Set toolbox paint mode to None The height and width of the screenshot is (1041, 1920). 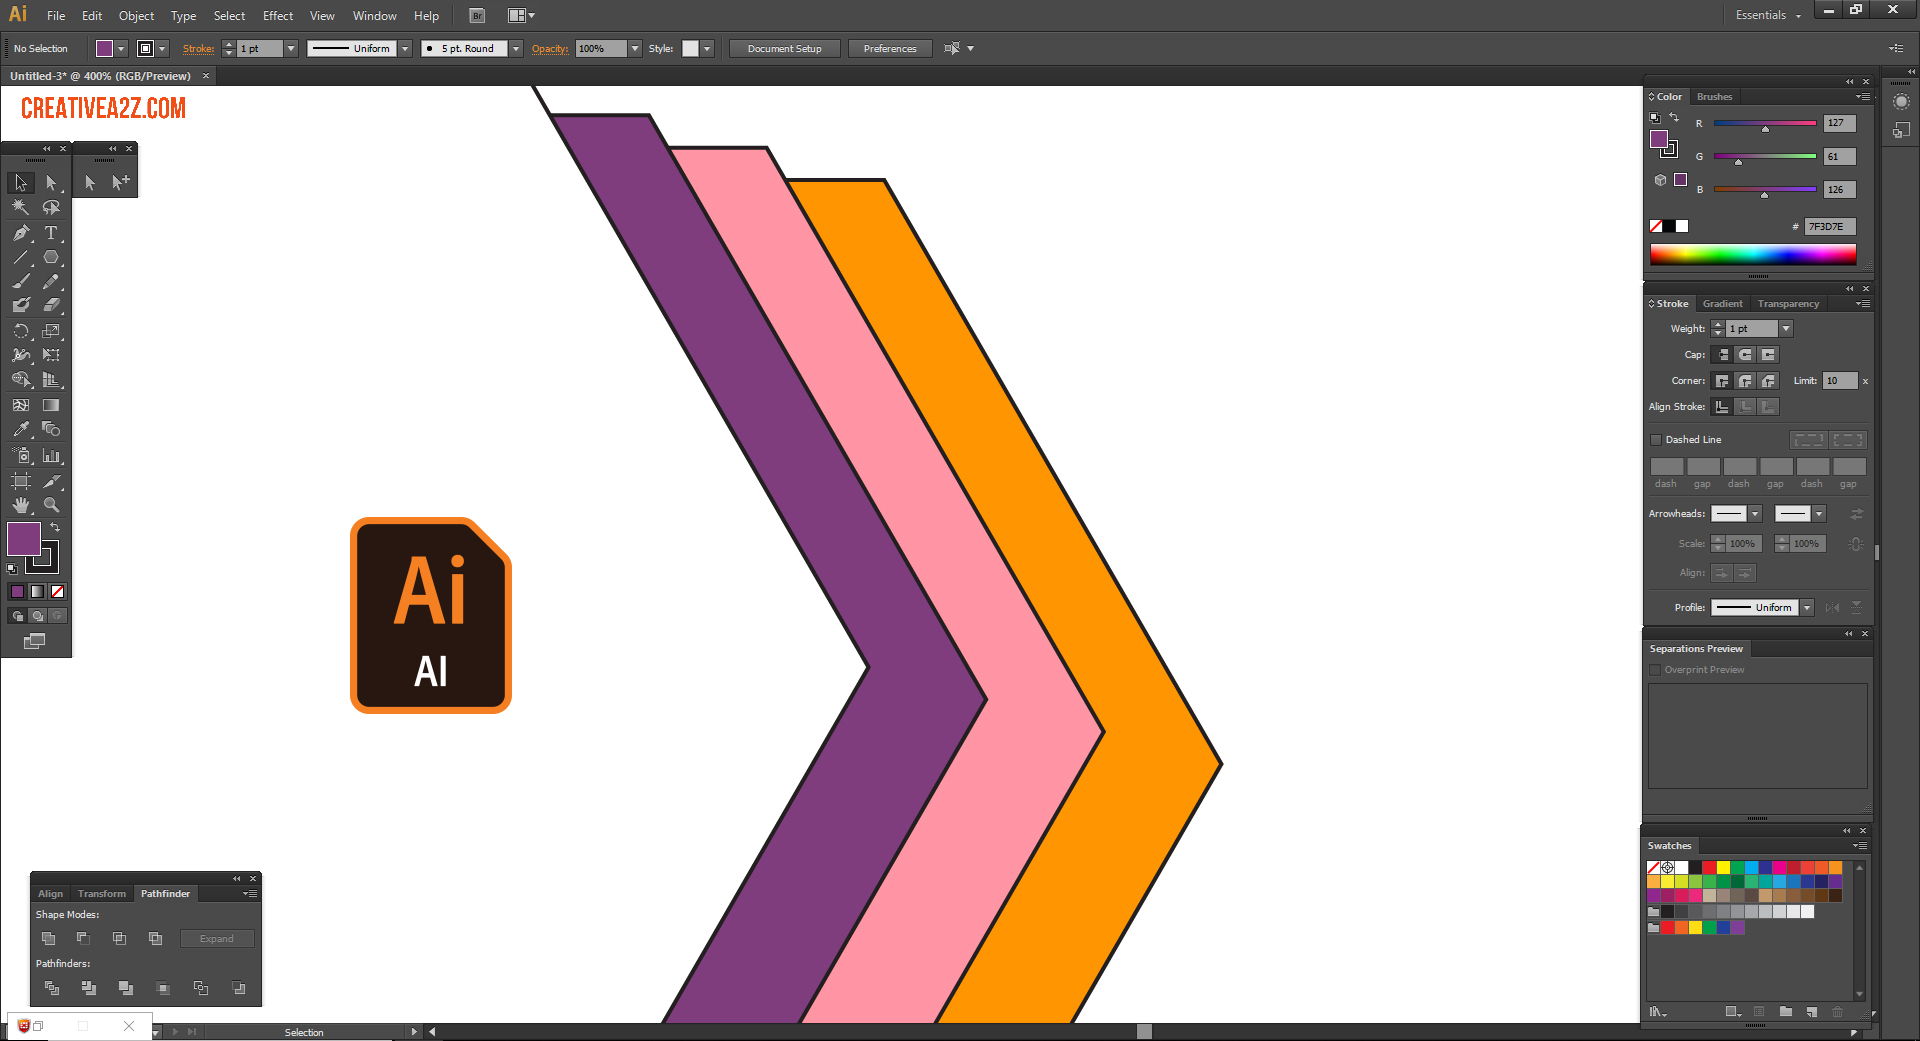pos(57,592)
